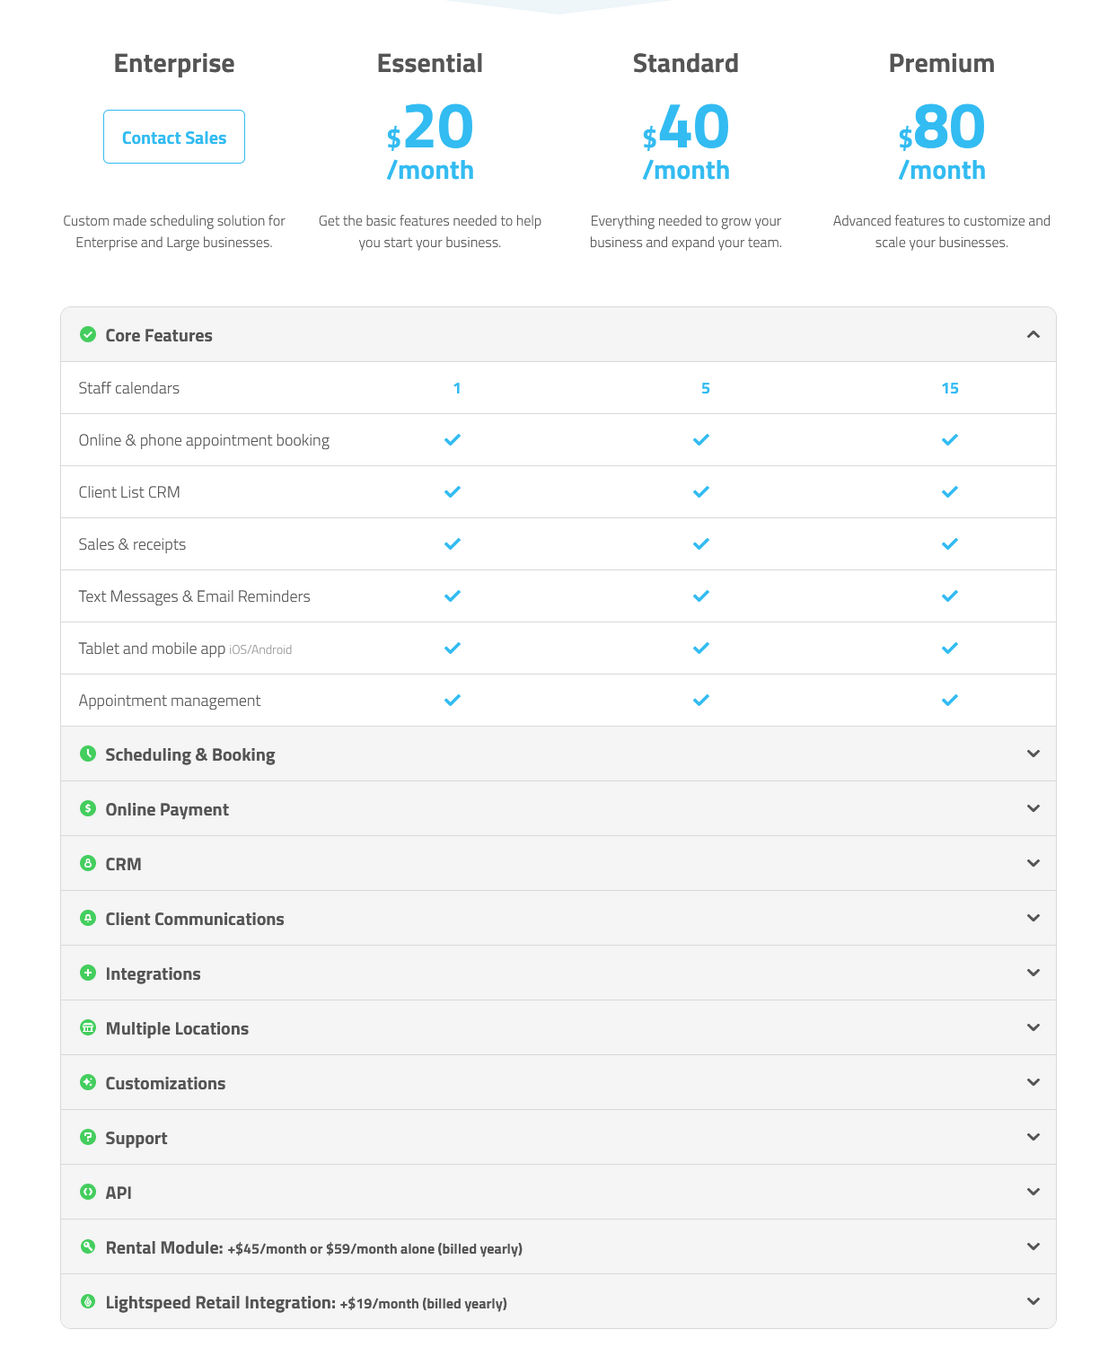Click the Client Communications bell icon
1108x1349 pixels.
(x=88, y=918)
